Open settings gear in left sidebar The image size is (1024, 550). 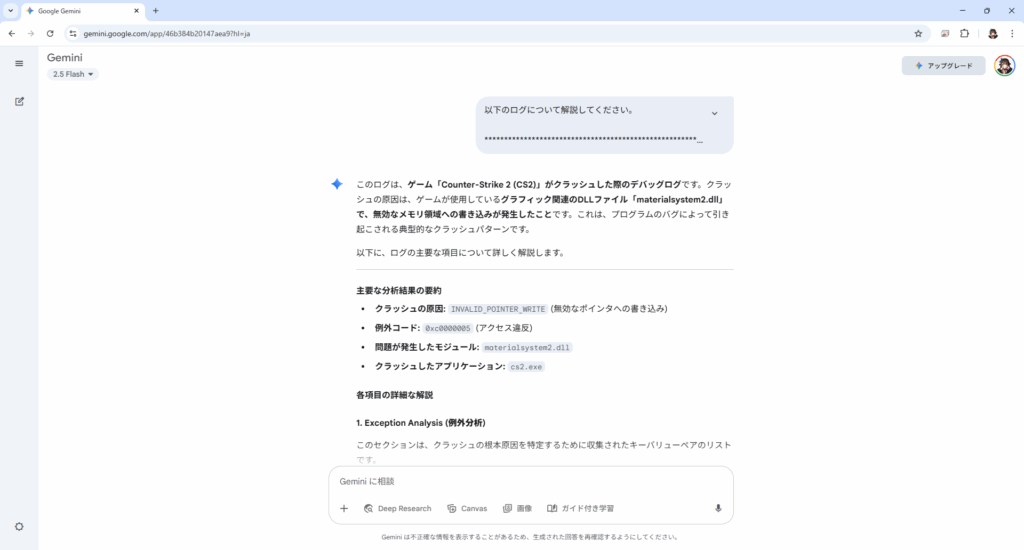coord(19,526)
